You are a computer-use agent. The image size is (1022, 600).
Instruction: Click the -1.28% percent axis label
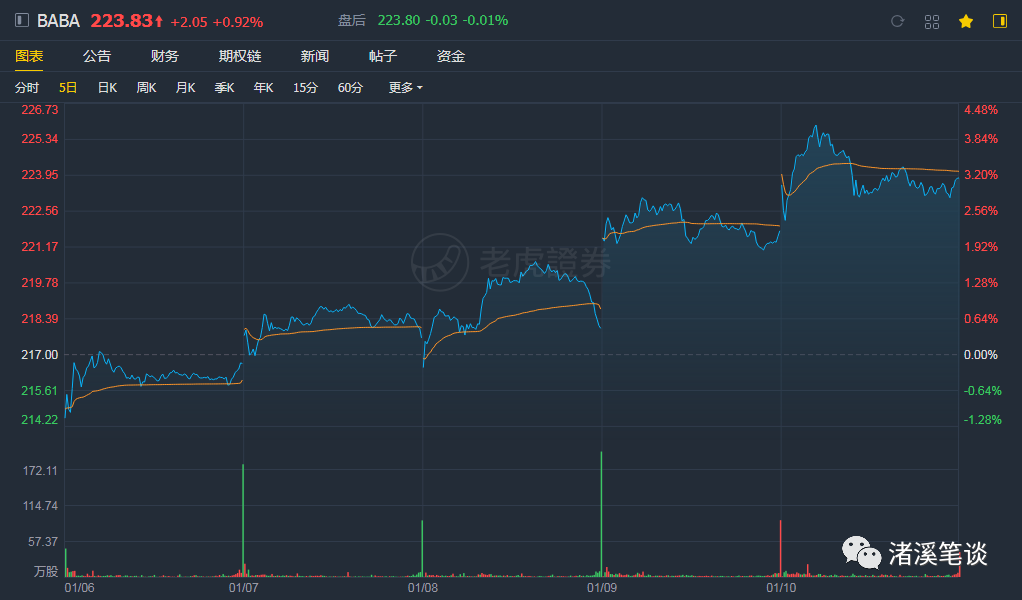(x=982, y=420)
